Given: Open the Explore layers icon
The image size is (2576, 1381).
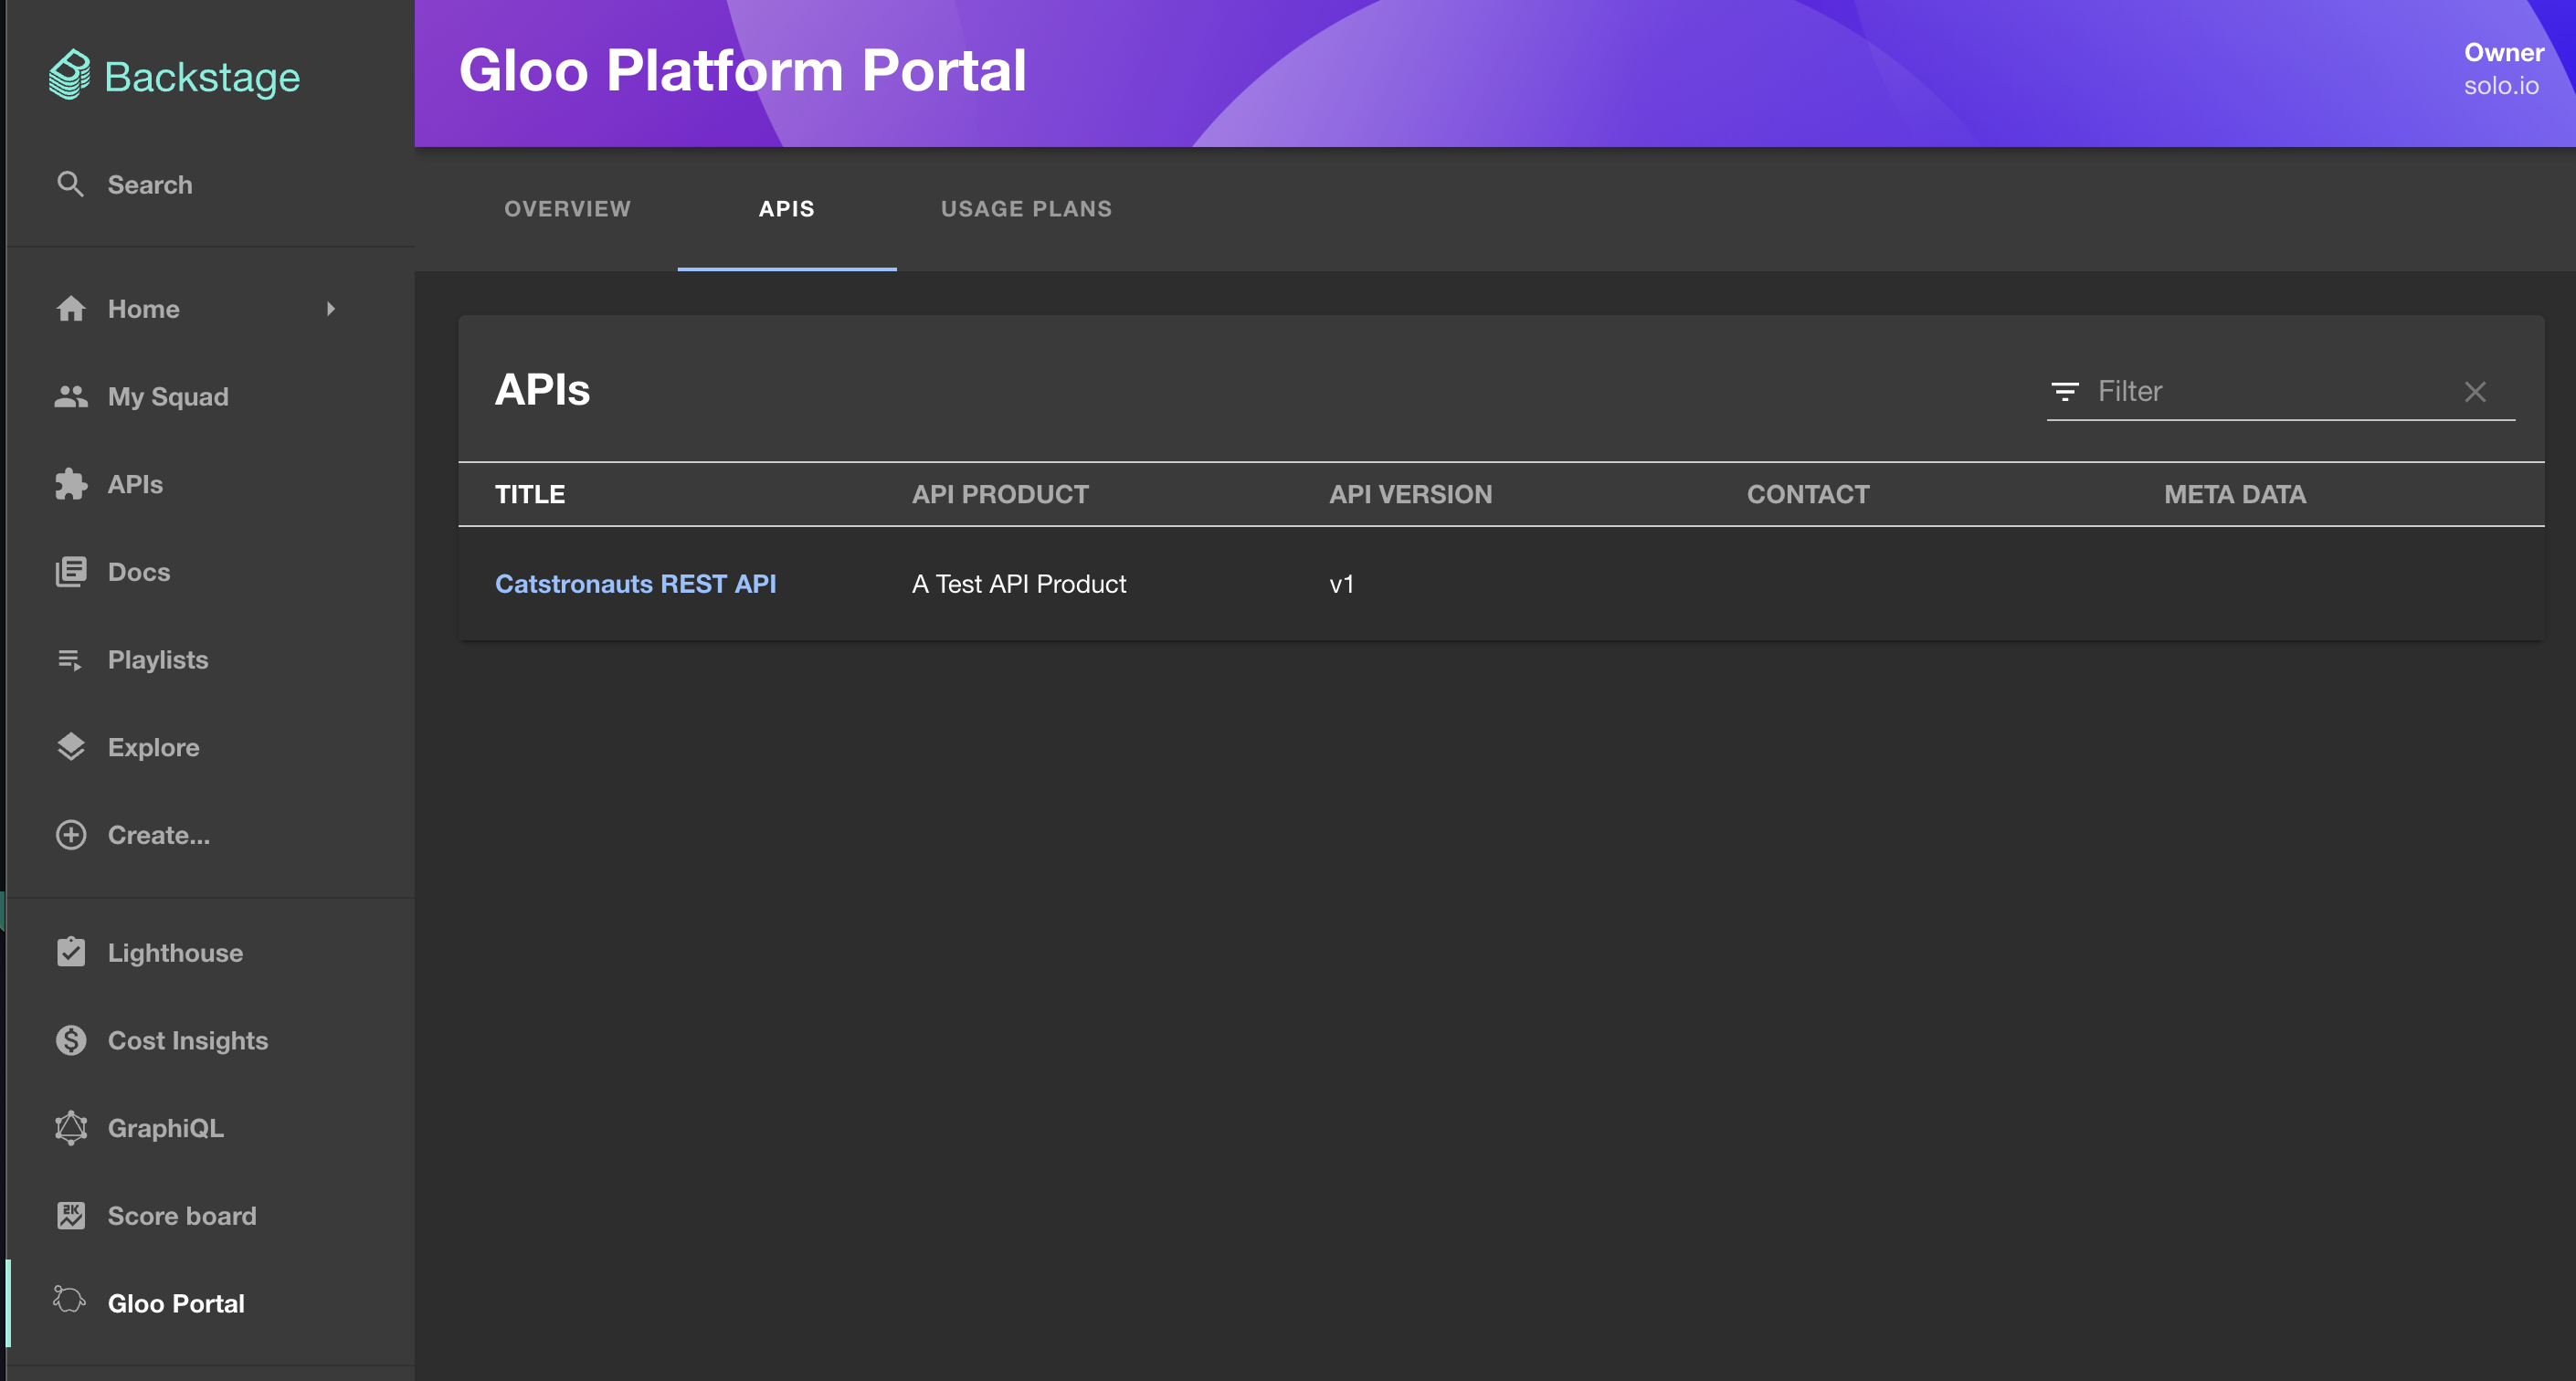Looking at the screenshot, I should 70,747.
